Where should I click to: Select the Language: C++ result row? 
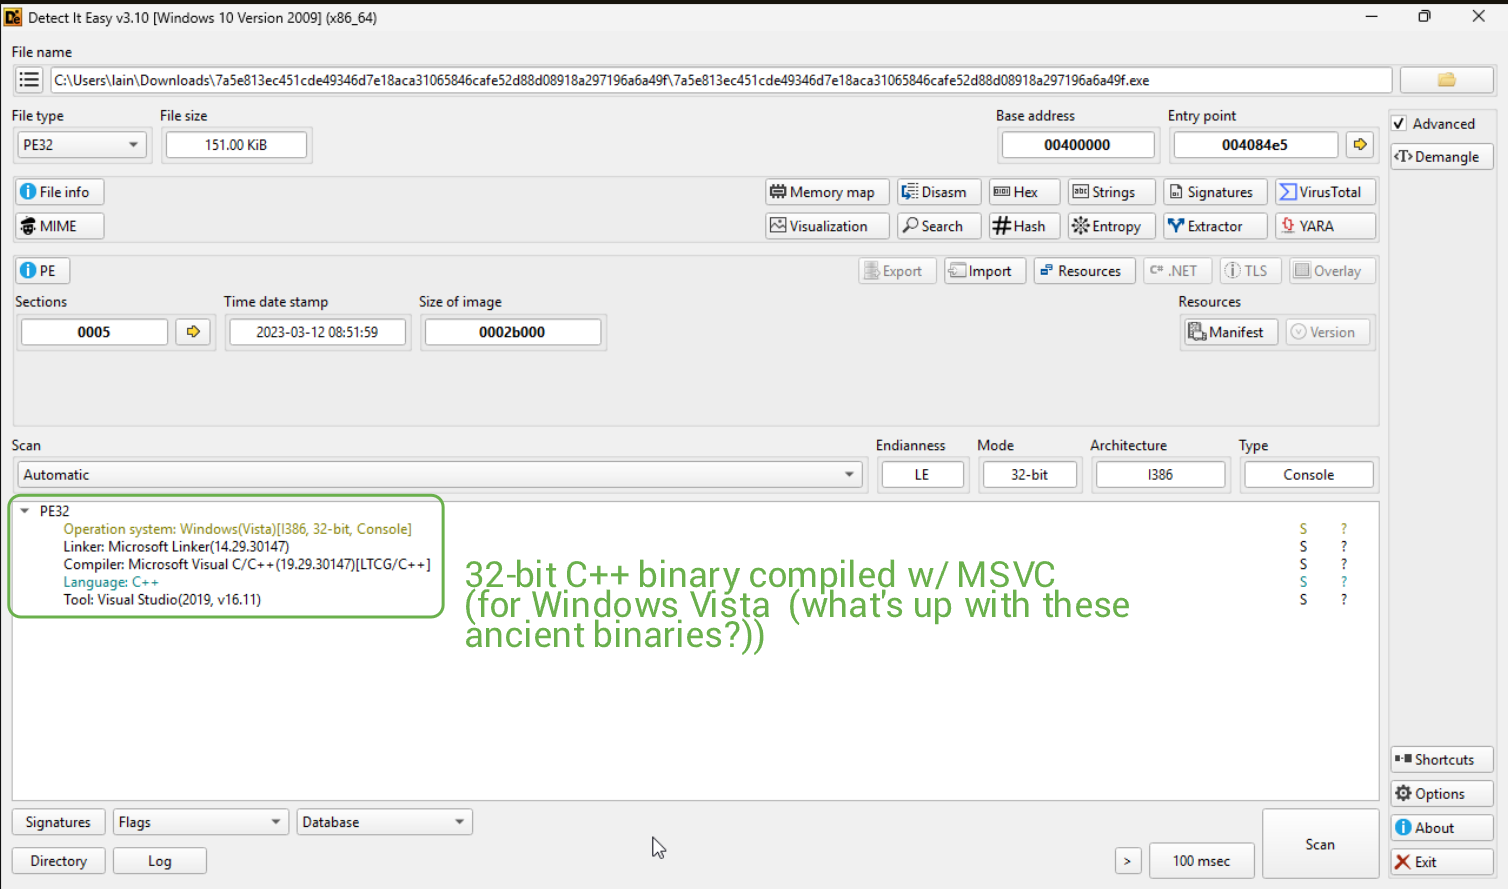(x=111, y=582)
